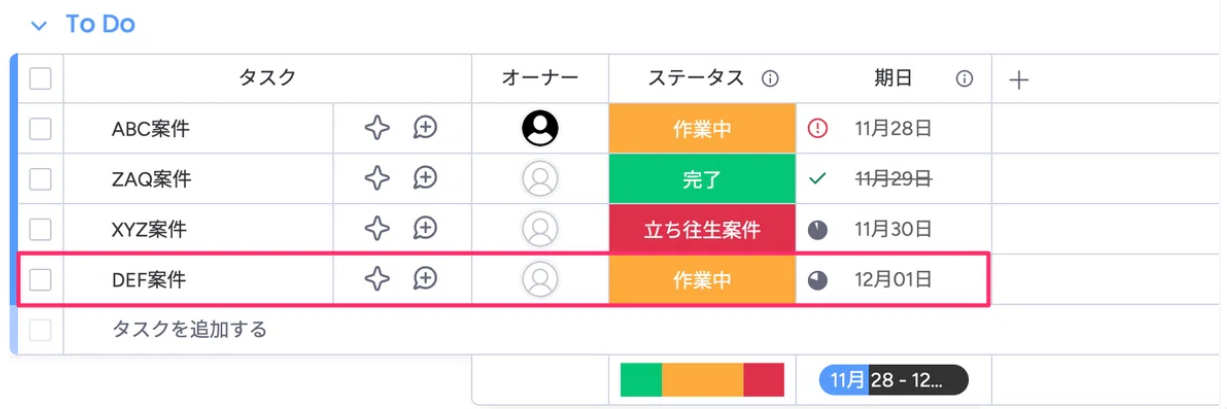This screenshot has height=409, width=1227.
Task: Tick the checkbox for ABC案件
Action: pyautogui.click(x=40, y=128)
